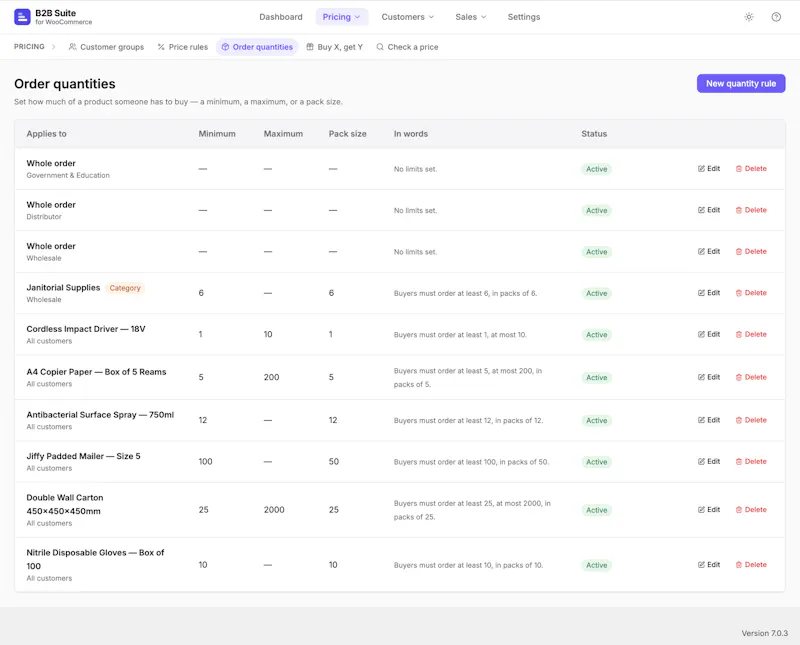
Task: Select Nitrile Disposable Gloves product name
Action: pyautogui.click(x=95, y=559)
